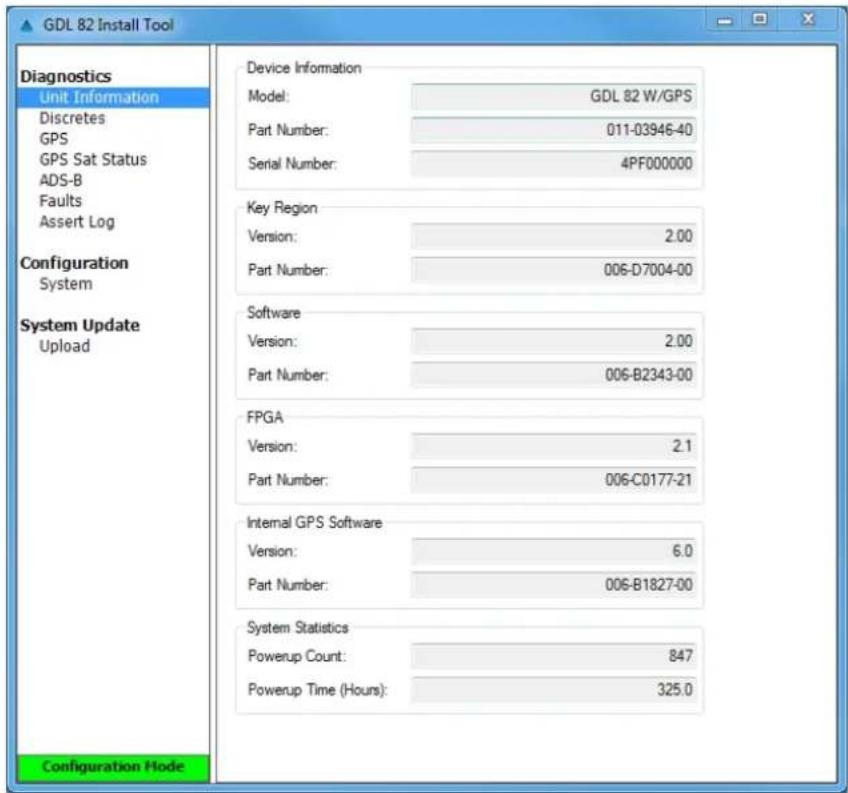The height and width of the screenshot is (793, 848).
Task: Open the GPS diagnostics page
Action: [54, 138]
